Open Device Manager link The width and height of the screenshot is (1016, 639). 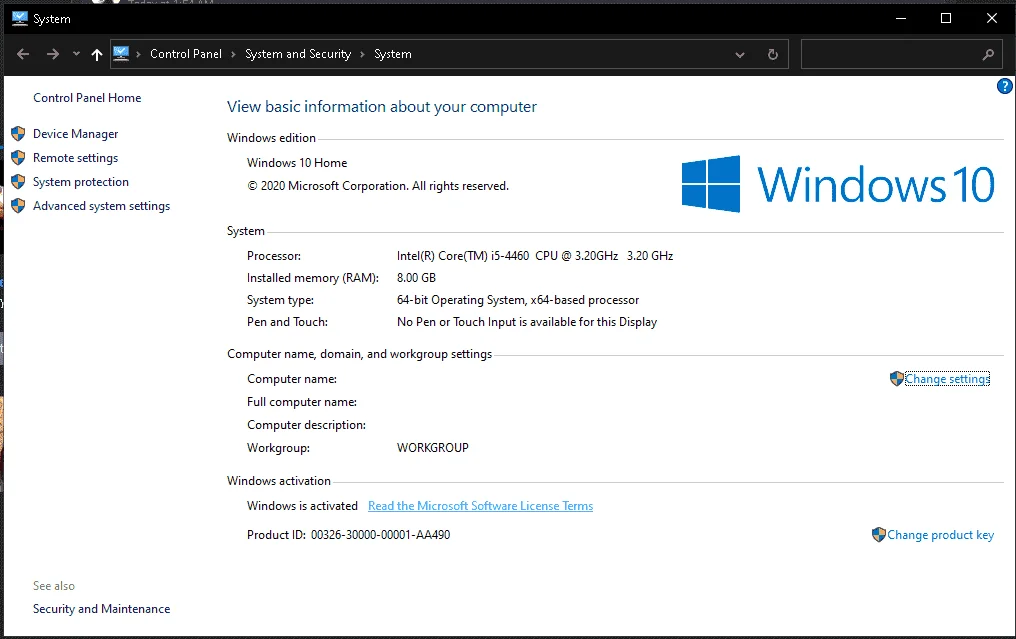click(x=76, y=134)
